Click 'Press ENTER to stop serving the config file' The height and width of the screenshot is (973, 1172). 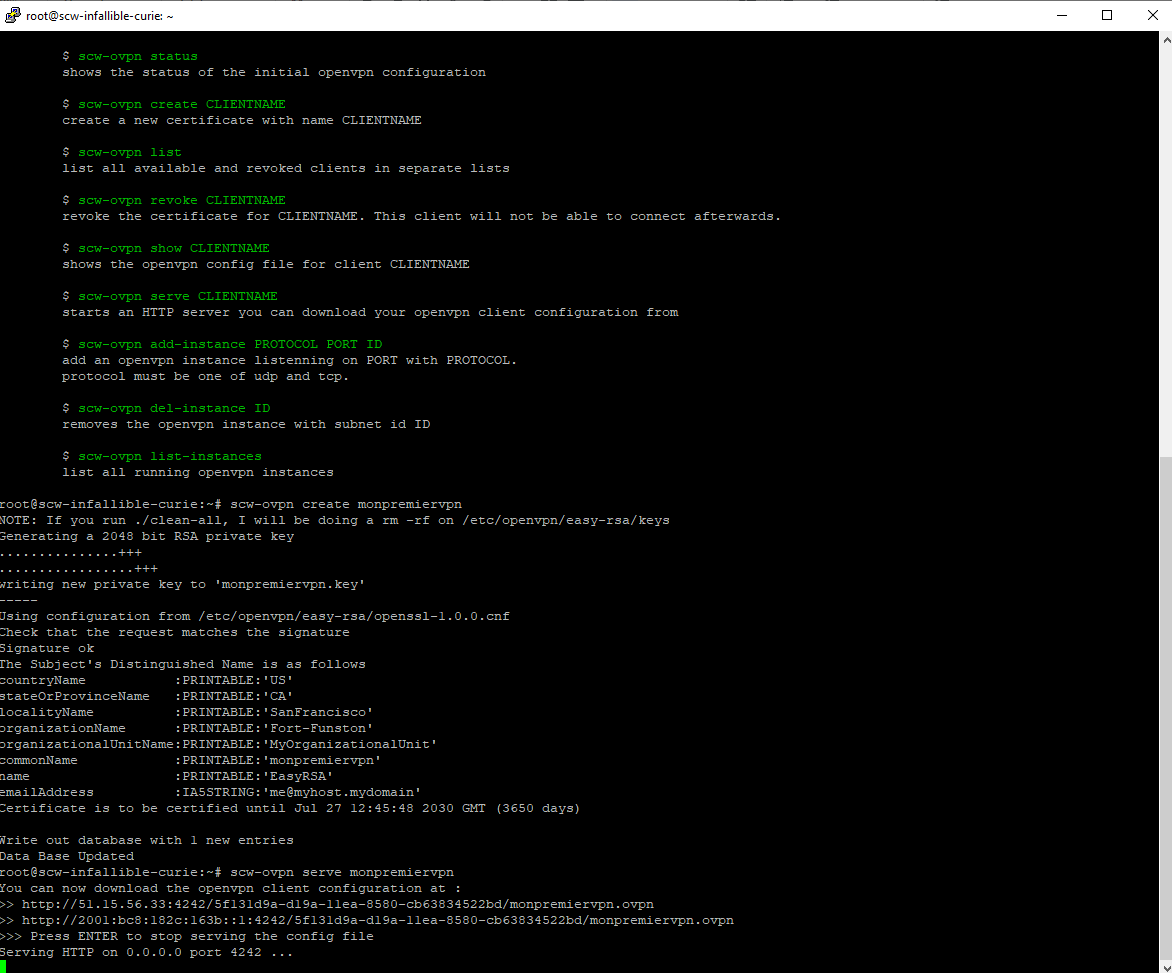click(202, 936)
